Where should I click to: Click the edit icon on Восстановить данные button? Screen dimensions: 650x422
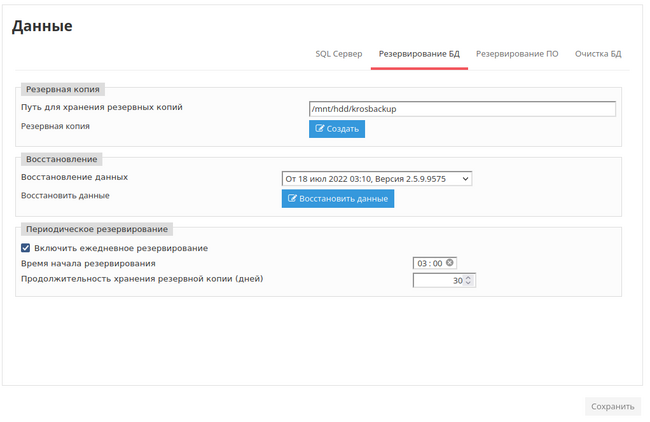(x=292, y=199)
